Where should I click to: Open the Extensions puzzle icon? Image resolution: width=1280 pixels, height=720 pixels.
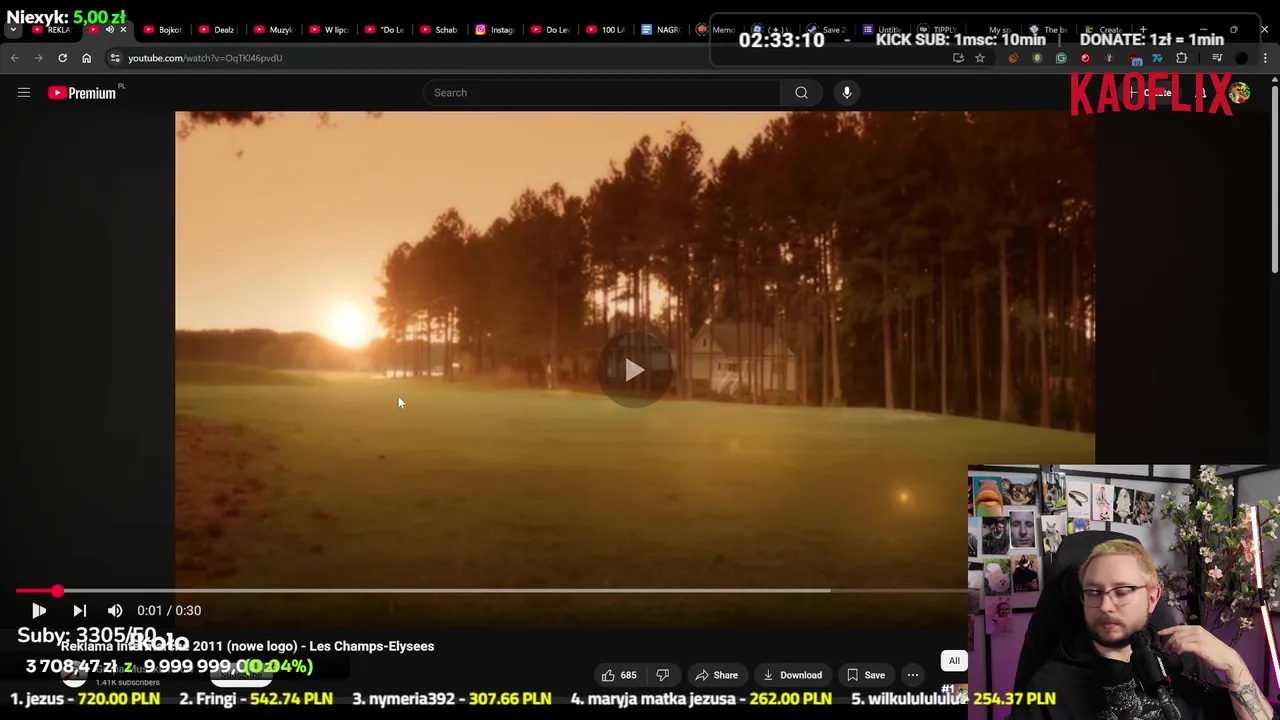pyautogui.click(x=1181, y=58)
